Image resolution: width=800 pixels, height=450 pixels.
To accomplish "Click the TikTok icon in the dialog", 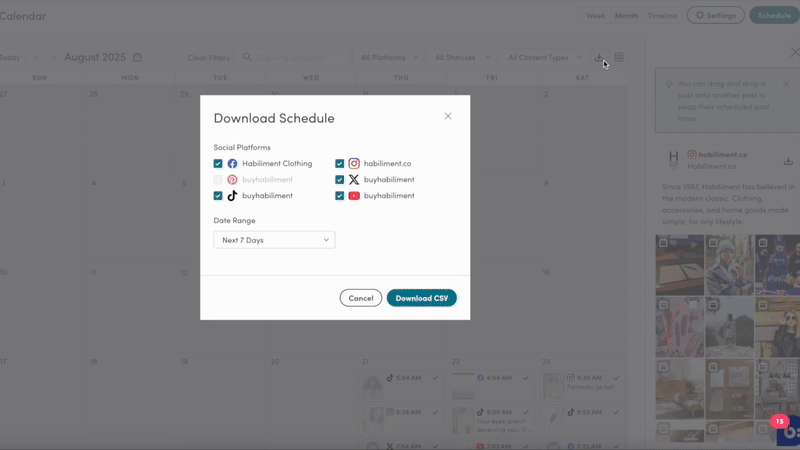I will (232, 195).
